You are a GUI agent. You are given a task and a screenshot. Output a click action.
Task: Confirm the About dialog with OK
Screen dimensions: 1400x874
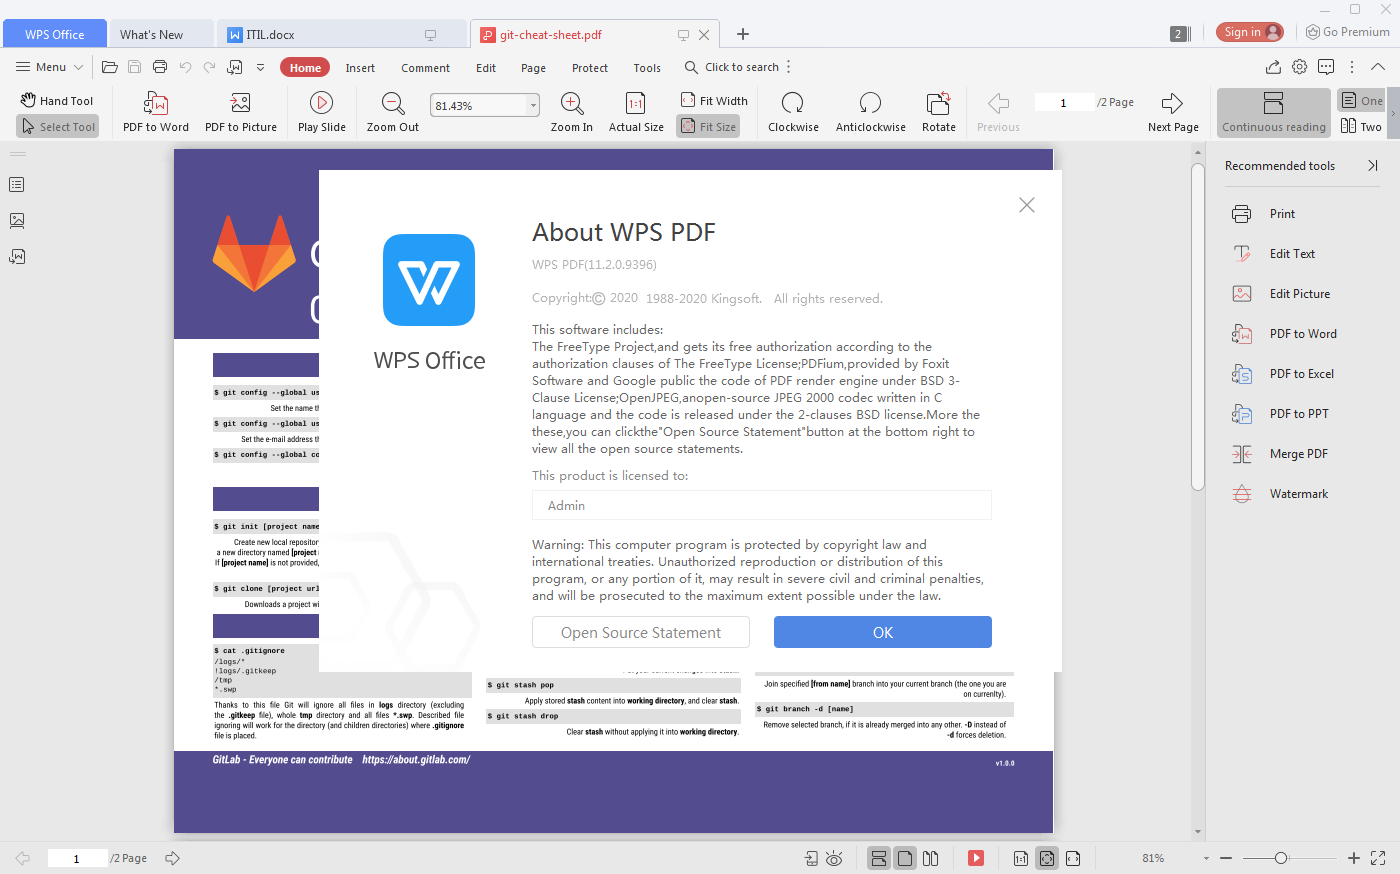click(x=882, y=632)
